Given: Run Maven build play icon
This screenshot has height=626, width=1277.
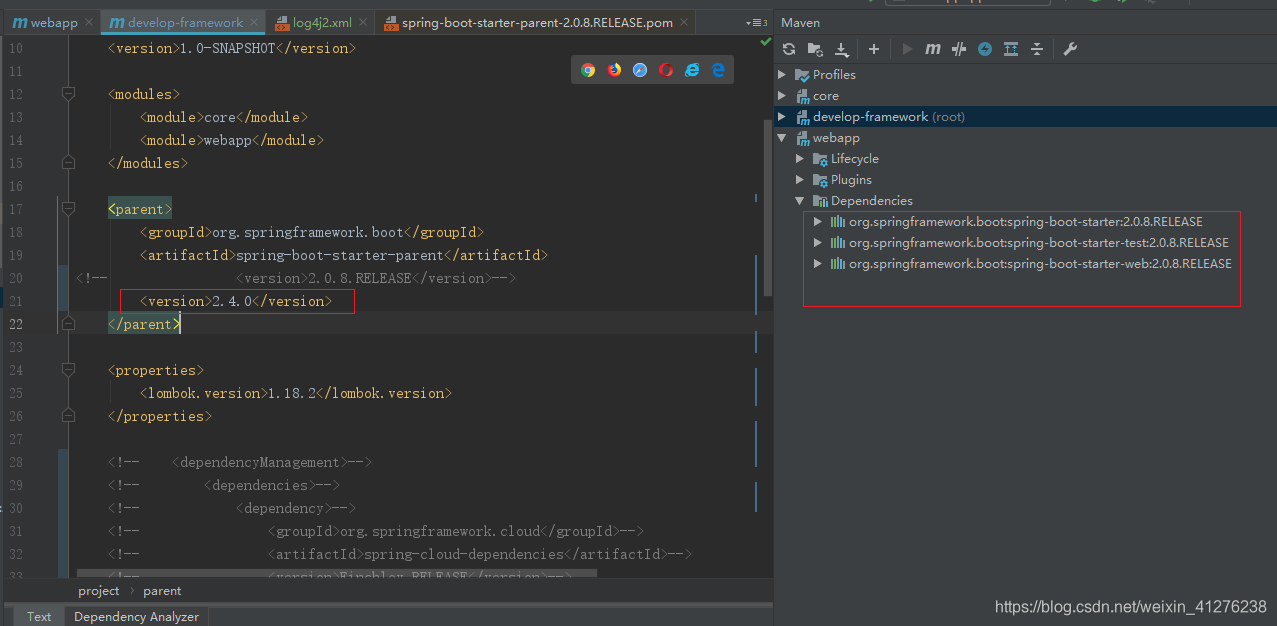Looking at the screenshot, I should pos(907,49).
